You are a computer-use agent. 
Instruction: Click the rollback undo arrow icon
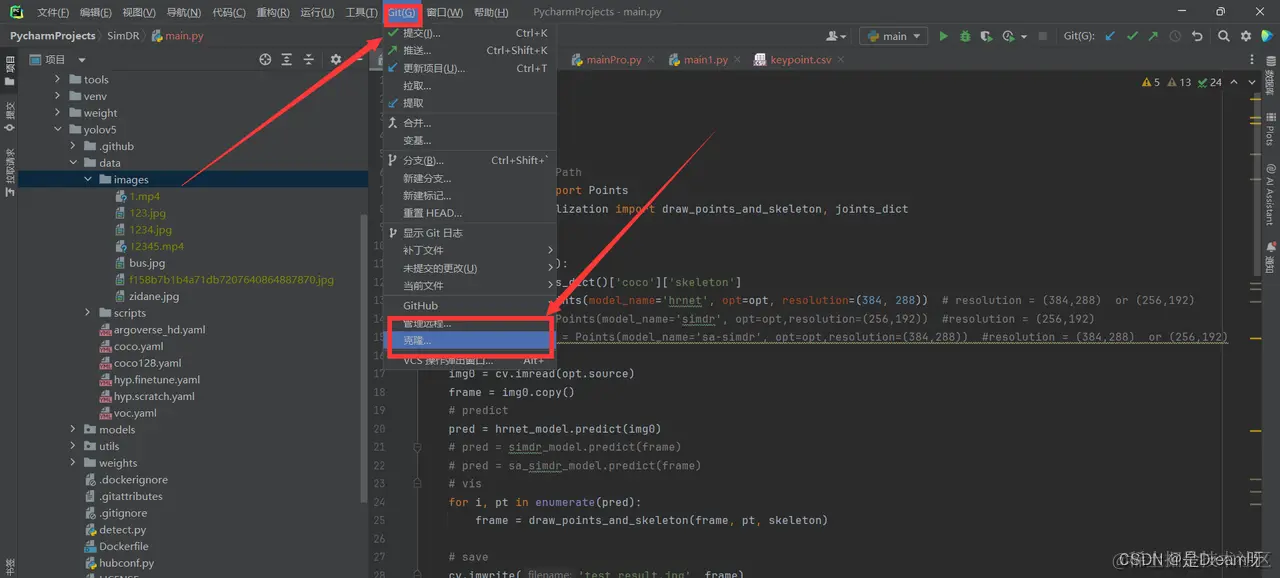point(1197,36)
